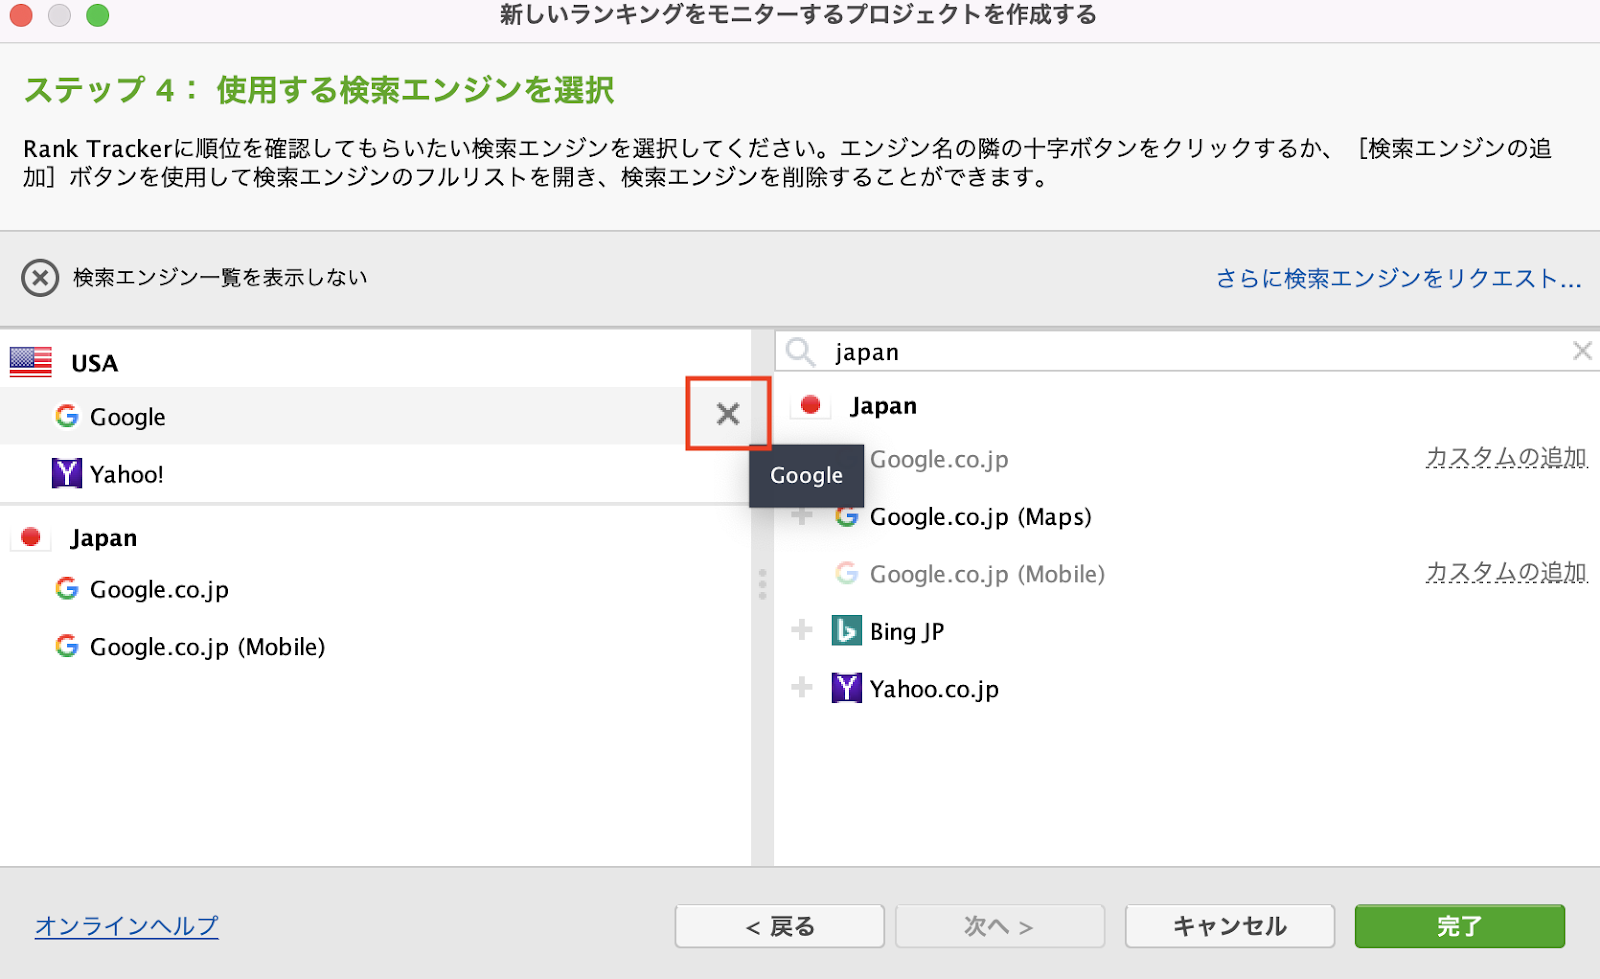The height and width of the screenshot is (979, 1600).
Task: Select Google row under USA
Action: click(x=375, y=416)
